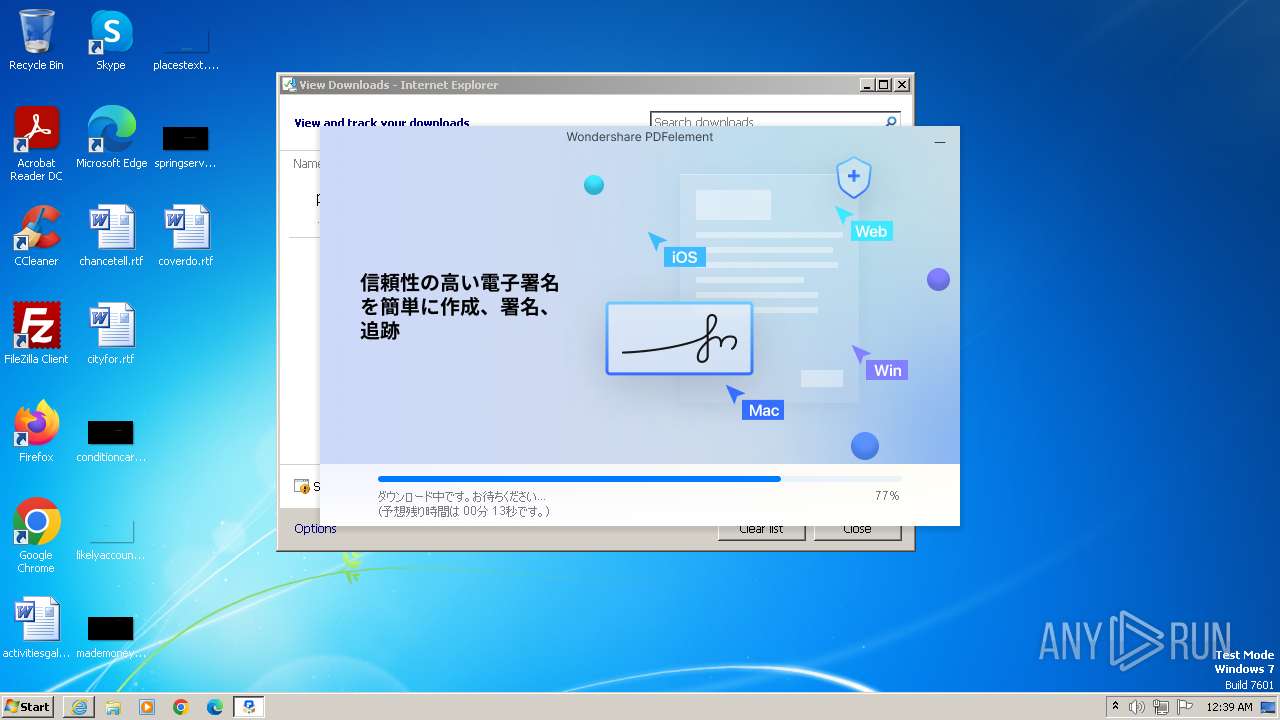Open media player taskbar icon
Screen dimensions: 1280x720
click(147, 707)
